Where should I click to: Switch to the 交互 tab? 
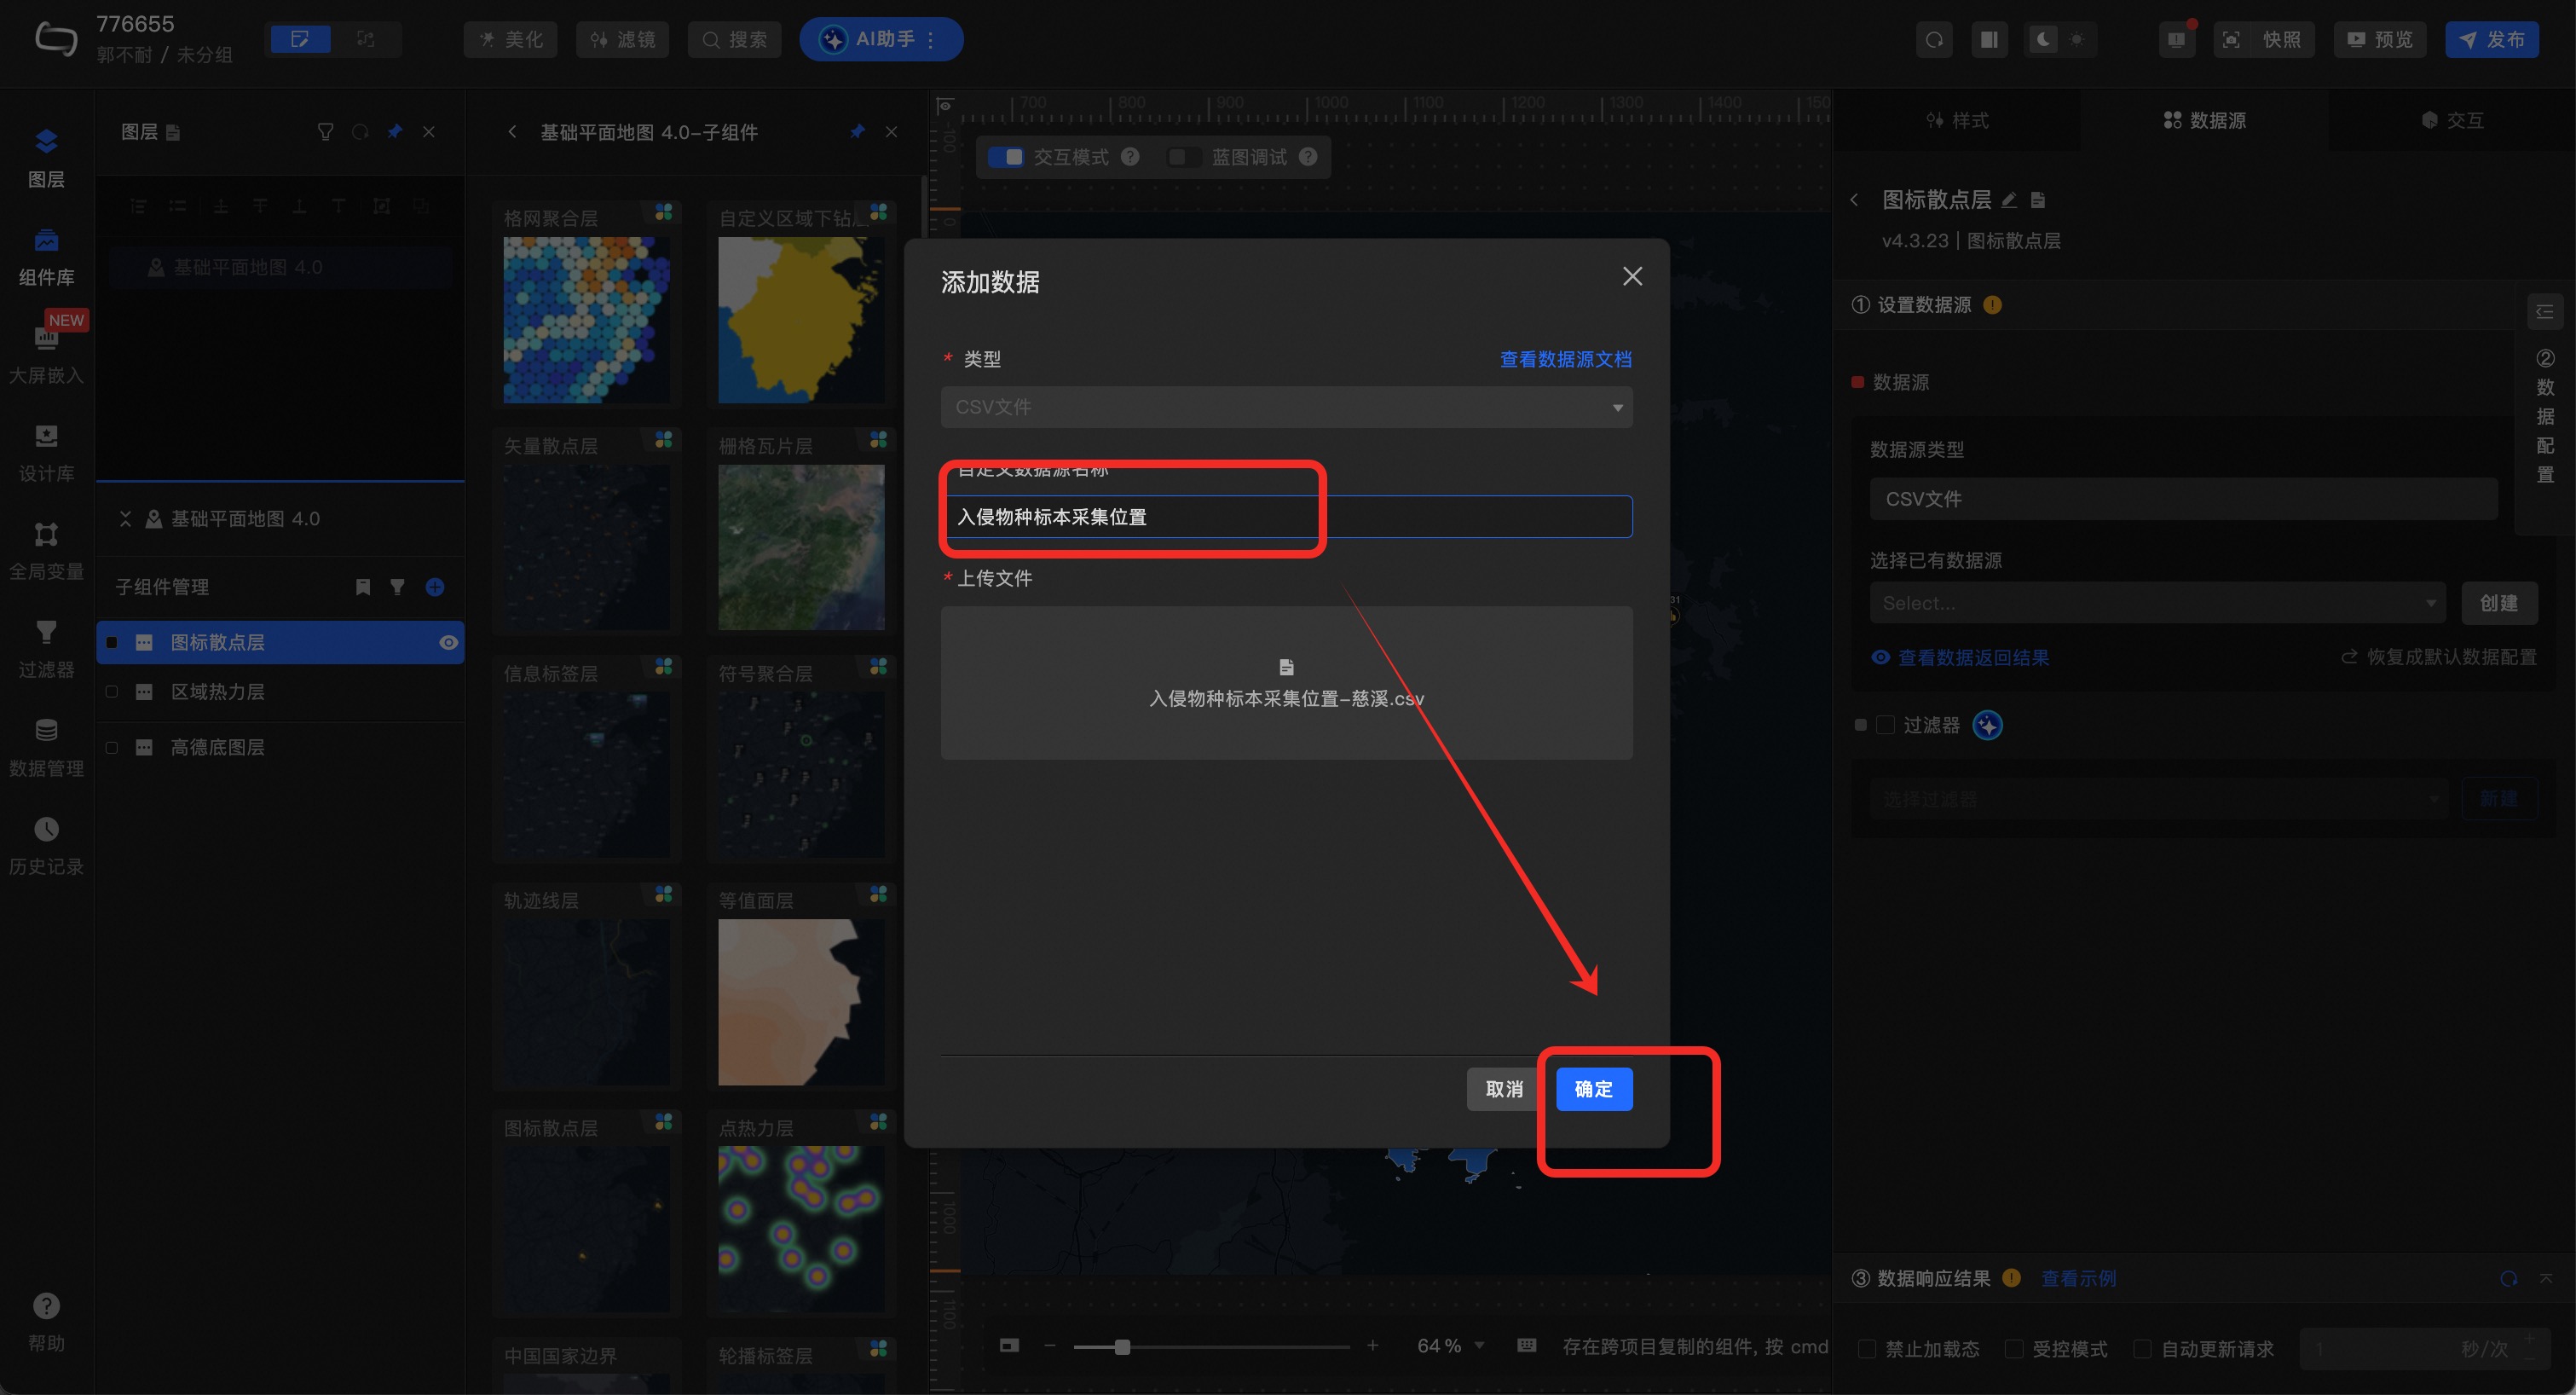pos(2451,120)
